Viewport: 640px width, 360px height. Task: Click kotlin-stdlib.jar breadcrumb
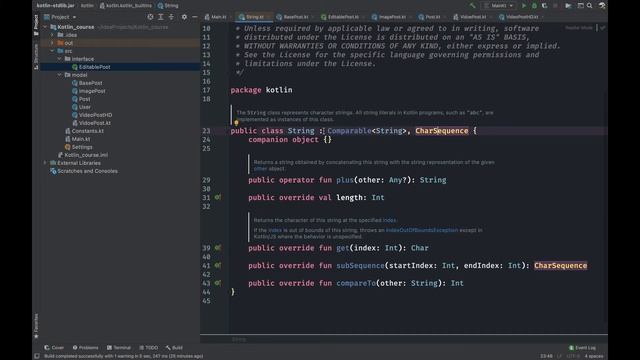pos(56,6)
